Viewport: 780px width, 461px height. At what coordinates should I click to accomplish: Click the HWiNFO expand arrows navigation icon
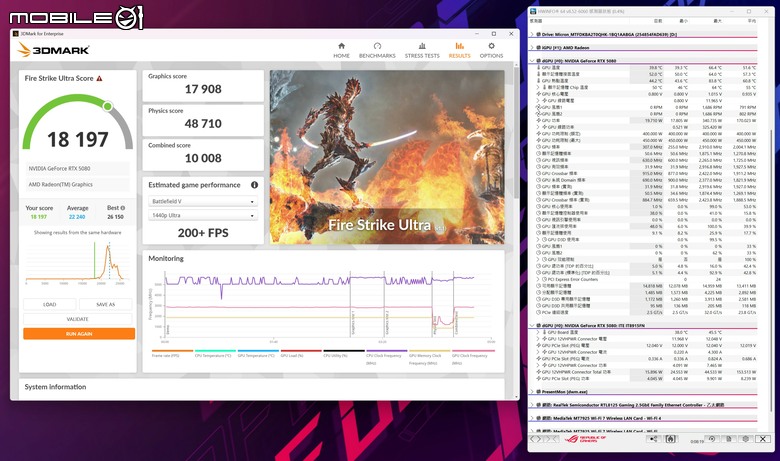[536, 439]
